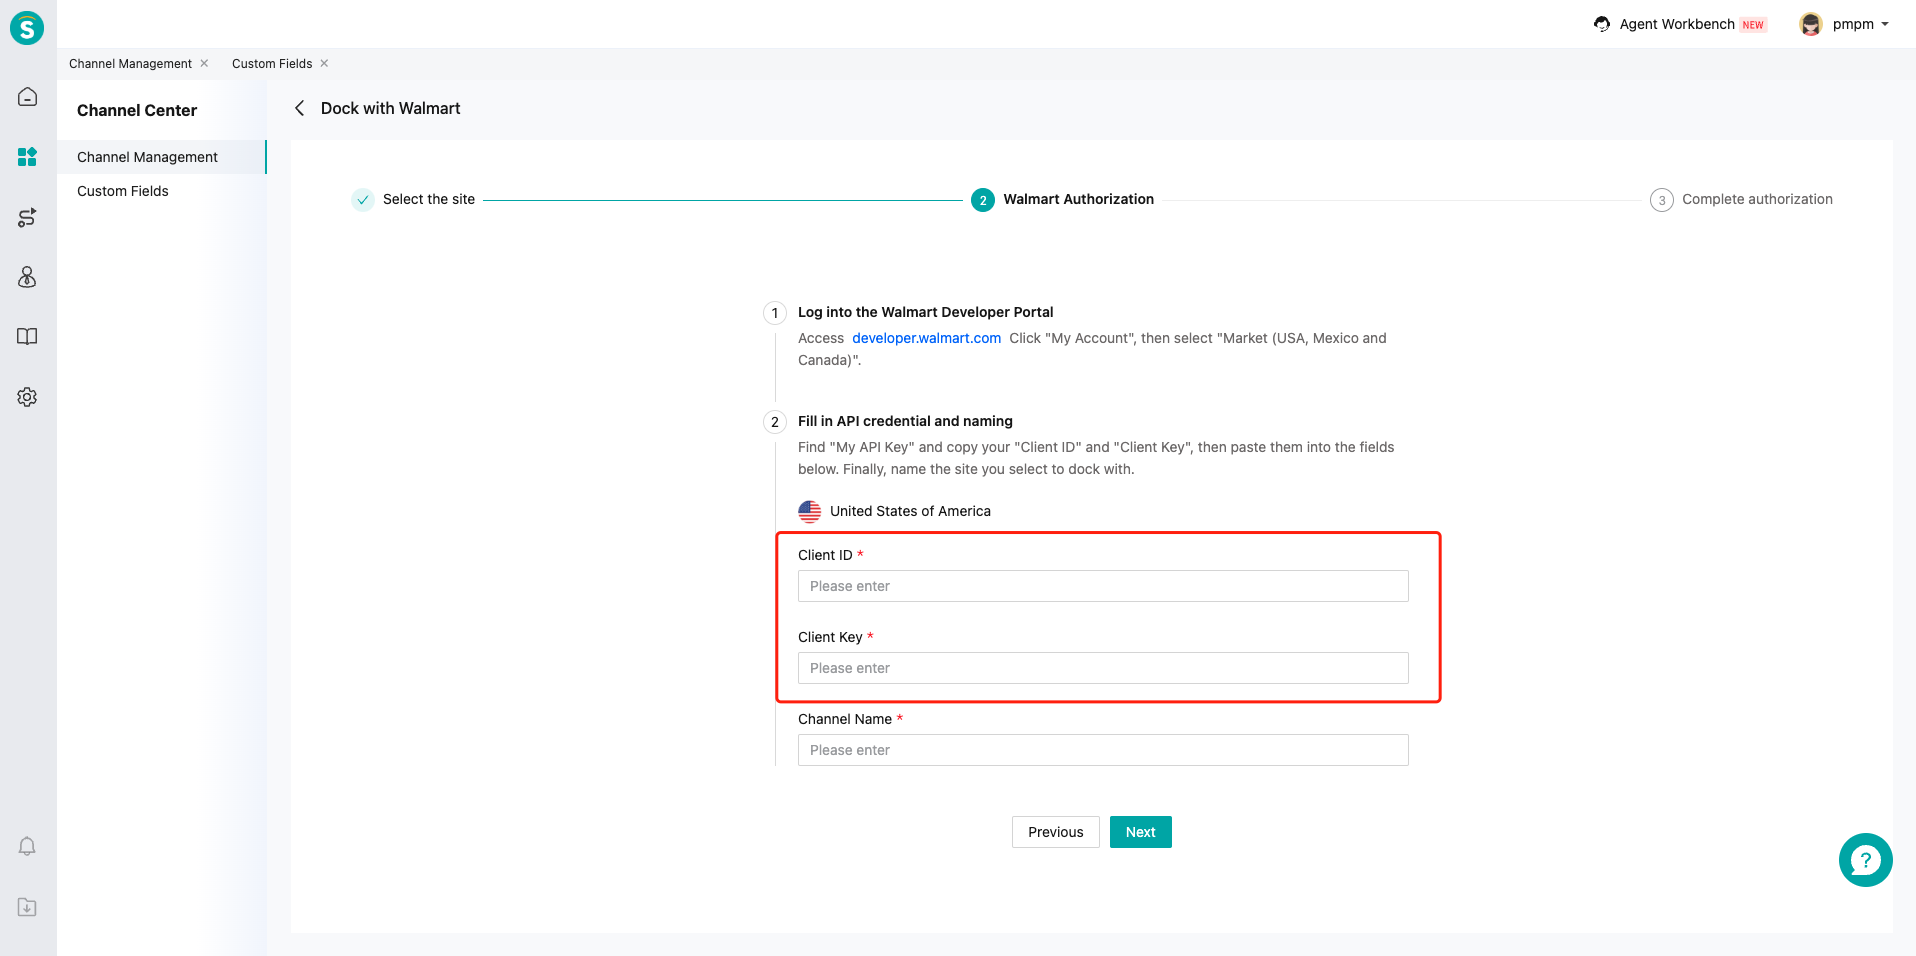
Task: Click Log into the Walmart Developer Portal text
Action: coord(926,312)
